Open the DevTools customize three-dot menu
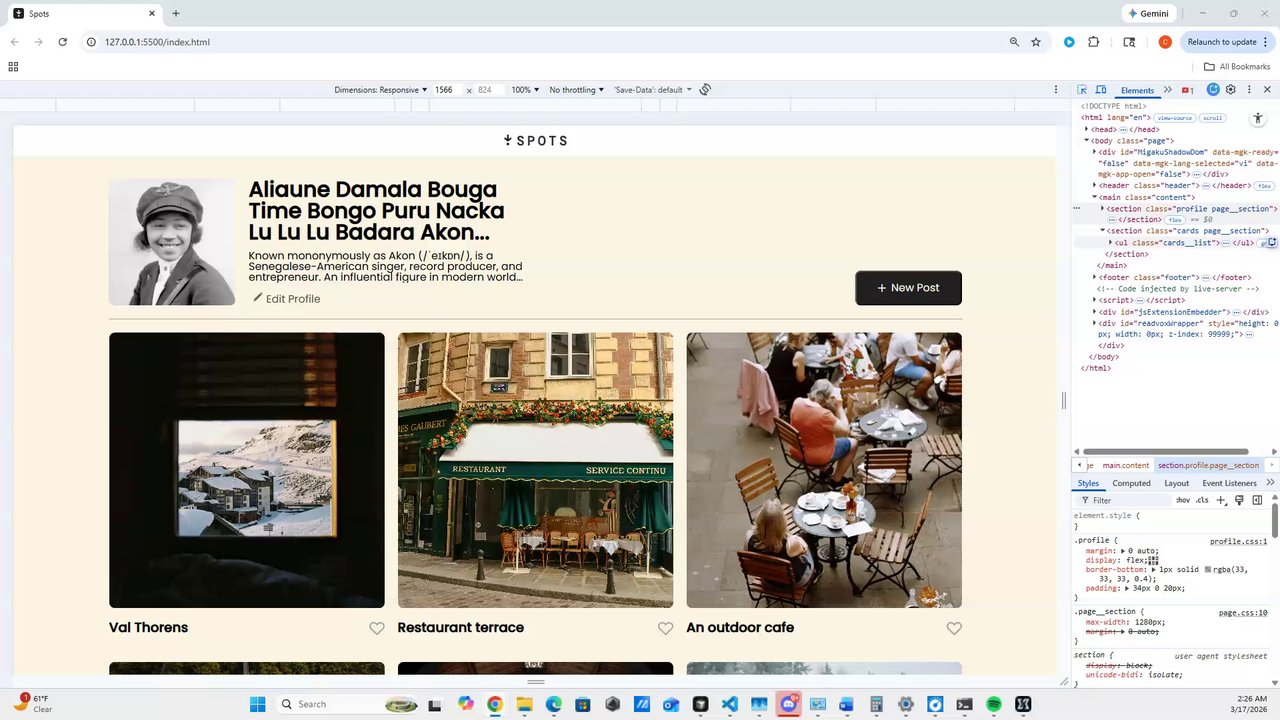Viewport: 1280px width, 720px height. 1249,90
